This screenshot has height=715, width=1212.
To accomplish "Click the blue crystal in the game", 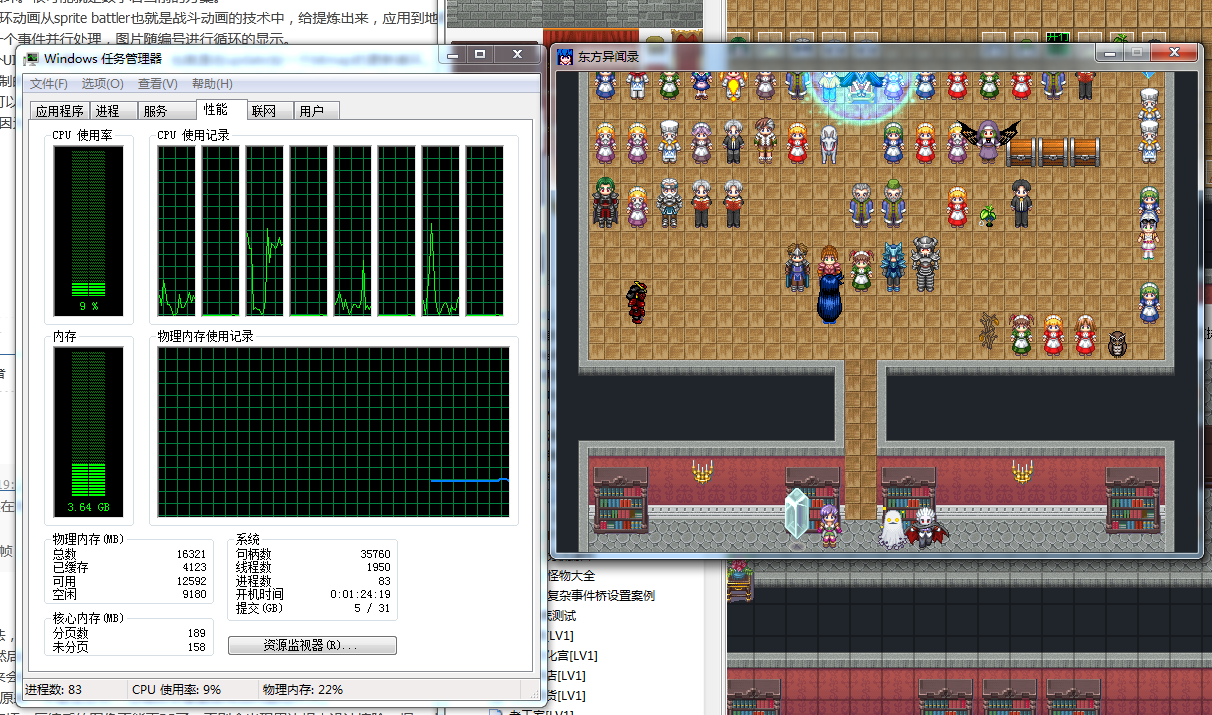I will [797, 514].
